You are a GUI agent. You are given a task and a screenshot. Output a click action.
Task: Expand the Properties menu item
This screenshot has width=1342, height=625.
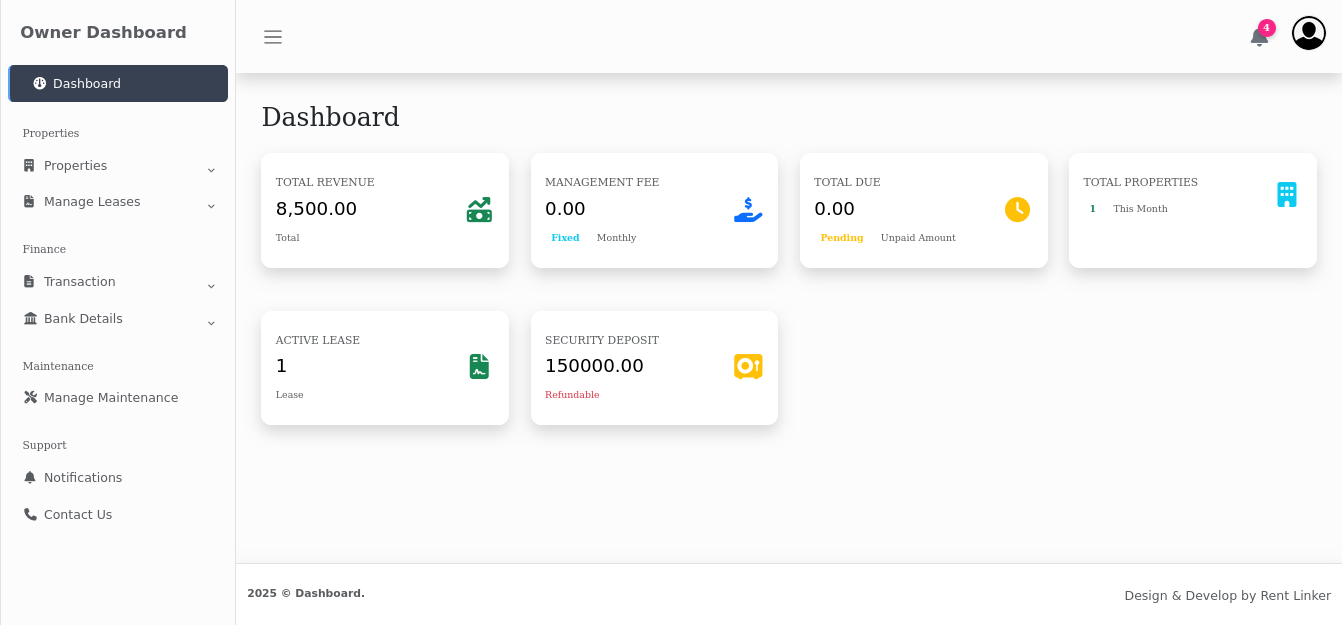[x=75, y=165]
